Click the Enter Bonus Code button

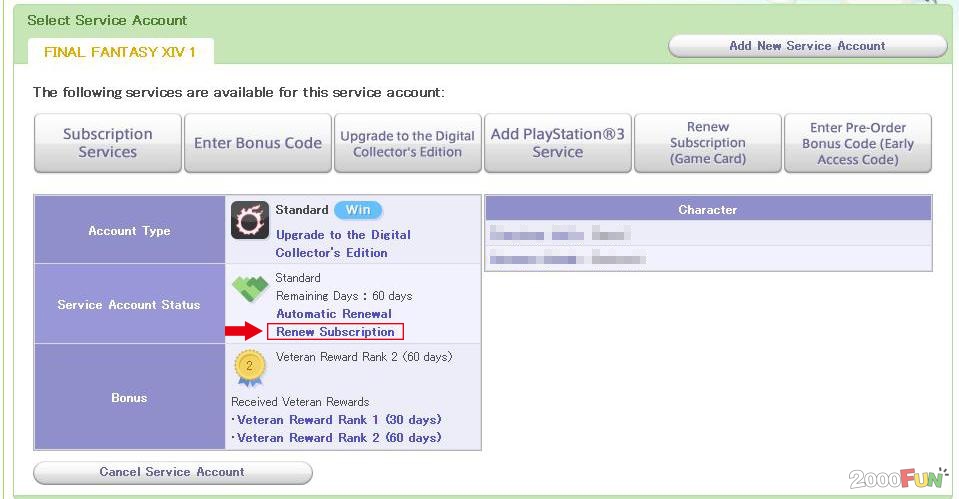click(x=258, y=143)
